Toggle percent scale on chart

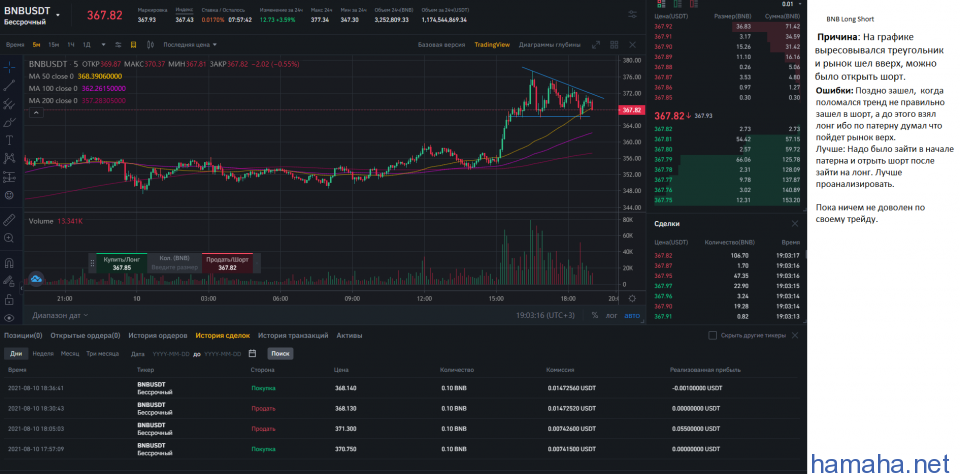point(595,315)
